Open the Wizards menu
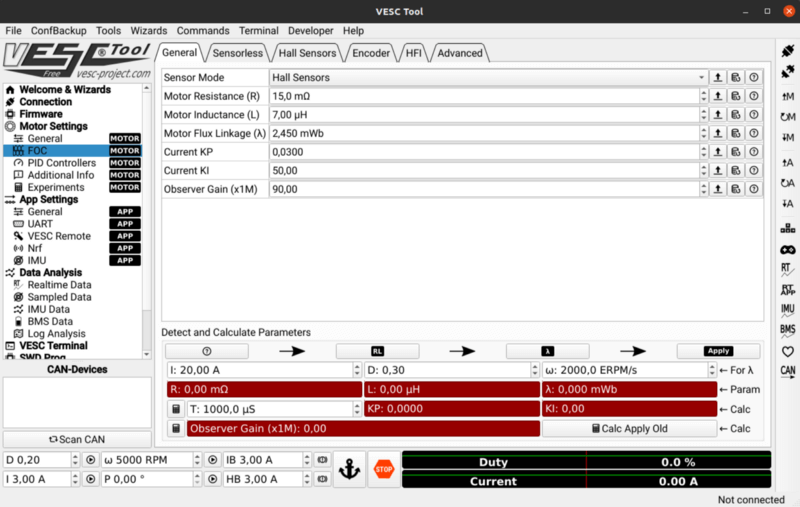The height and width of the screenshot is (507, 800). tap(148, 31)
